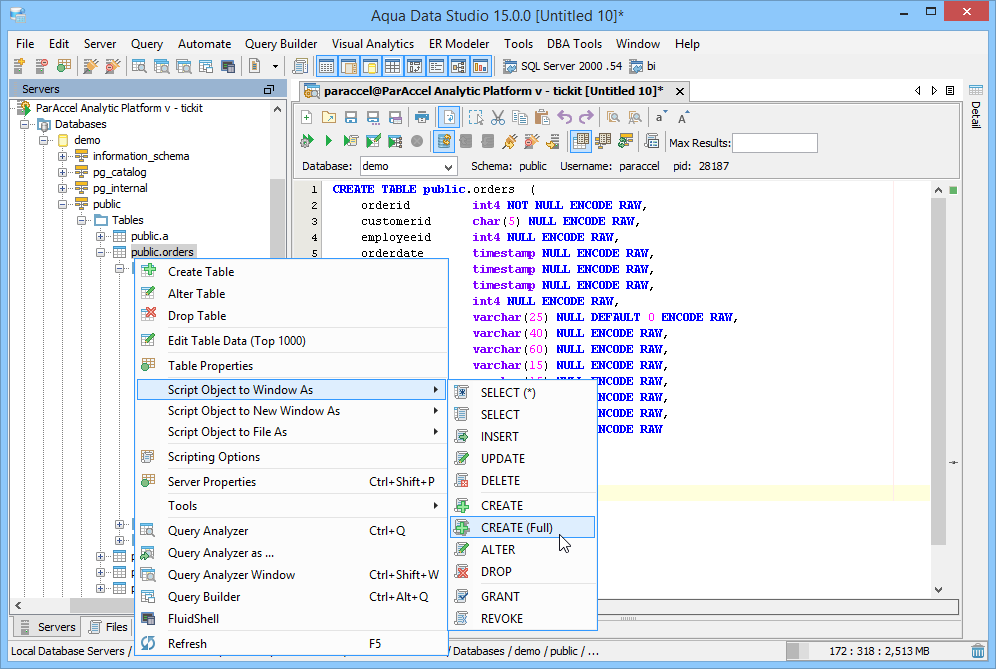Toggle the highlighted word wrap button
The width and height of the screenshot is (996, 669).
(x=449, y=118)
